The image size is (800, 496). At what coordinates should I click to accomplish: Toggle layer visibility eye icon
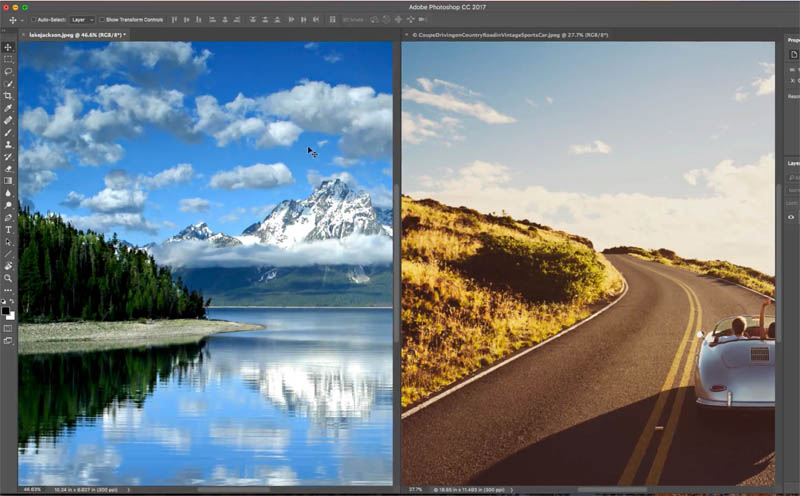click(x=791, y=217)
